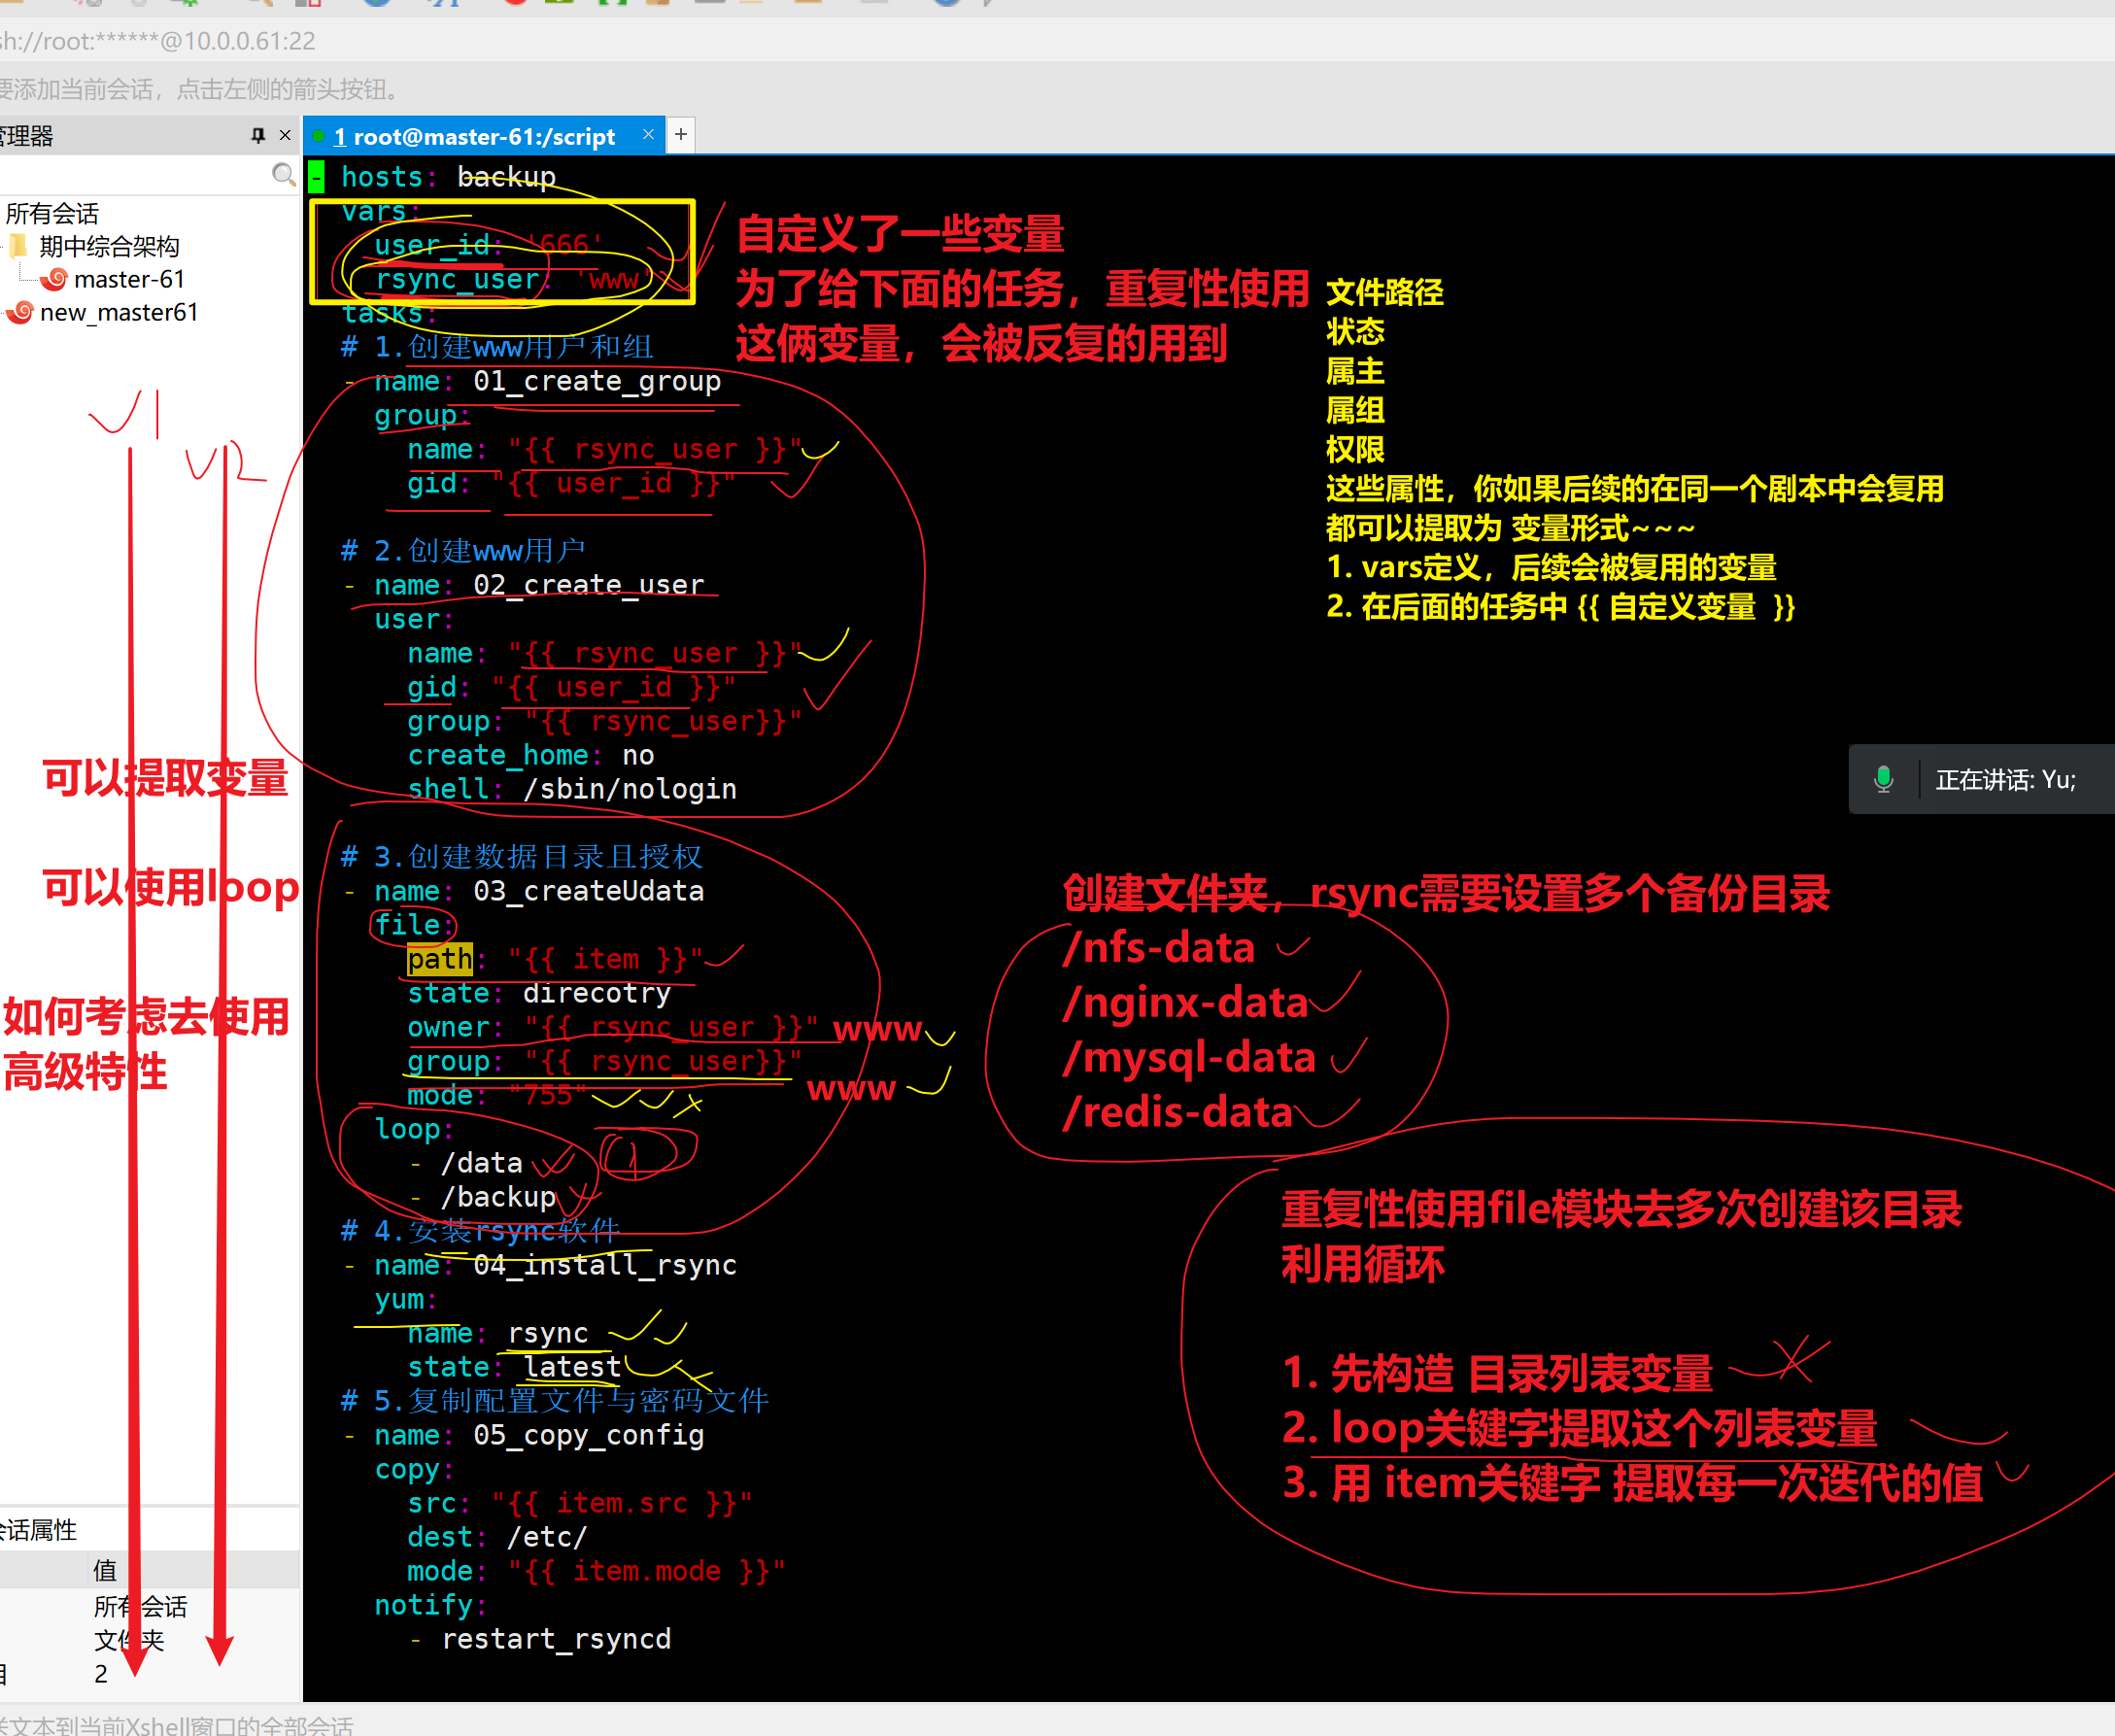
Task: Click the session manager search magnifier icon
Action: pos(283,175)
